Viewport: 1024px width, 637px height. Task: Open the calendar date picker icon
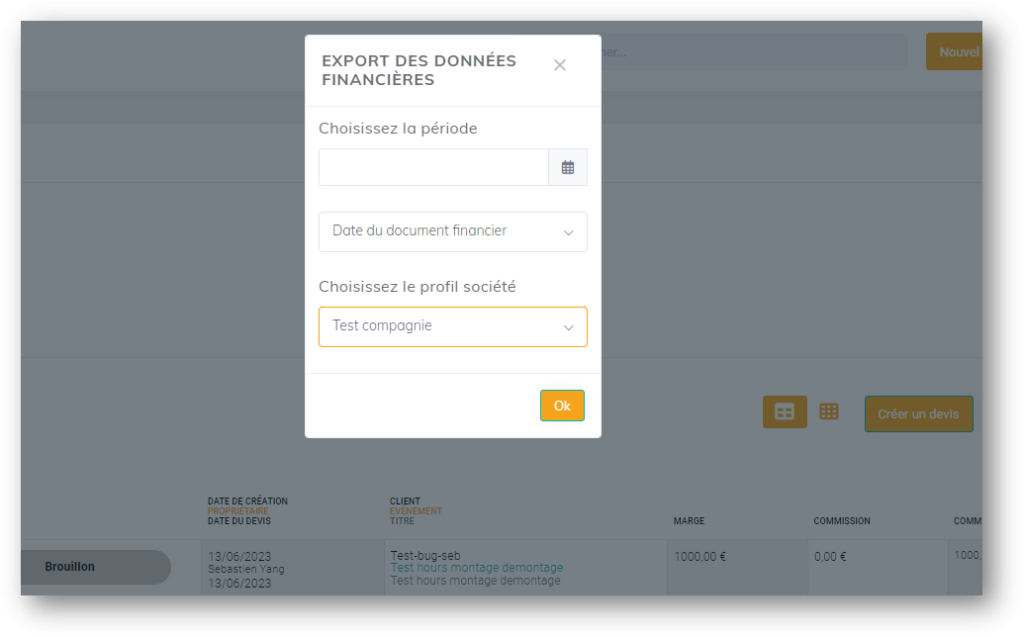pos(568,167)
